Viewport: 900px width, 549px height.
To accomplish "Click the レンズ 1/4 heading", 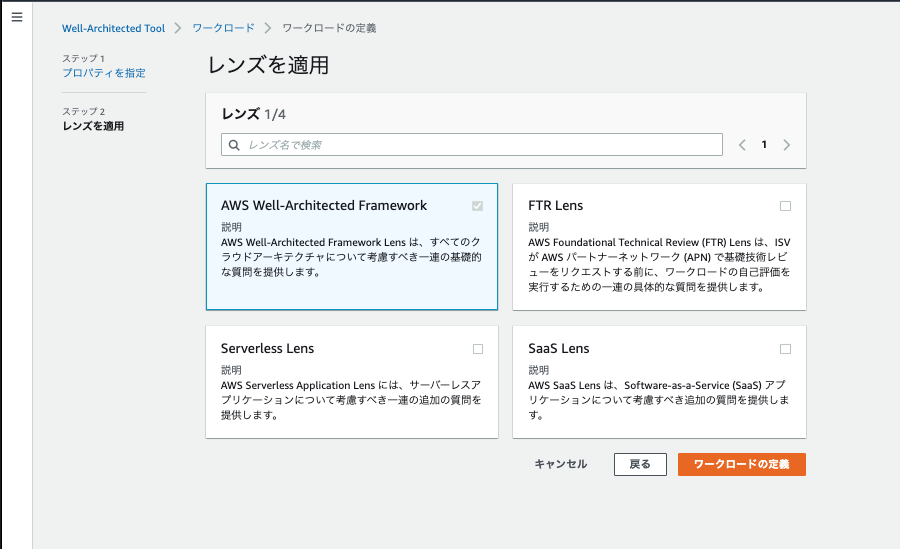I will coord(253,114).
